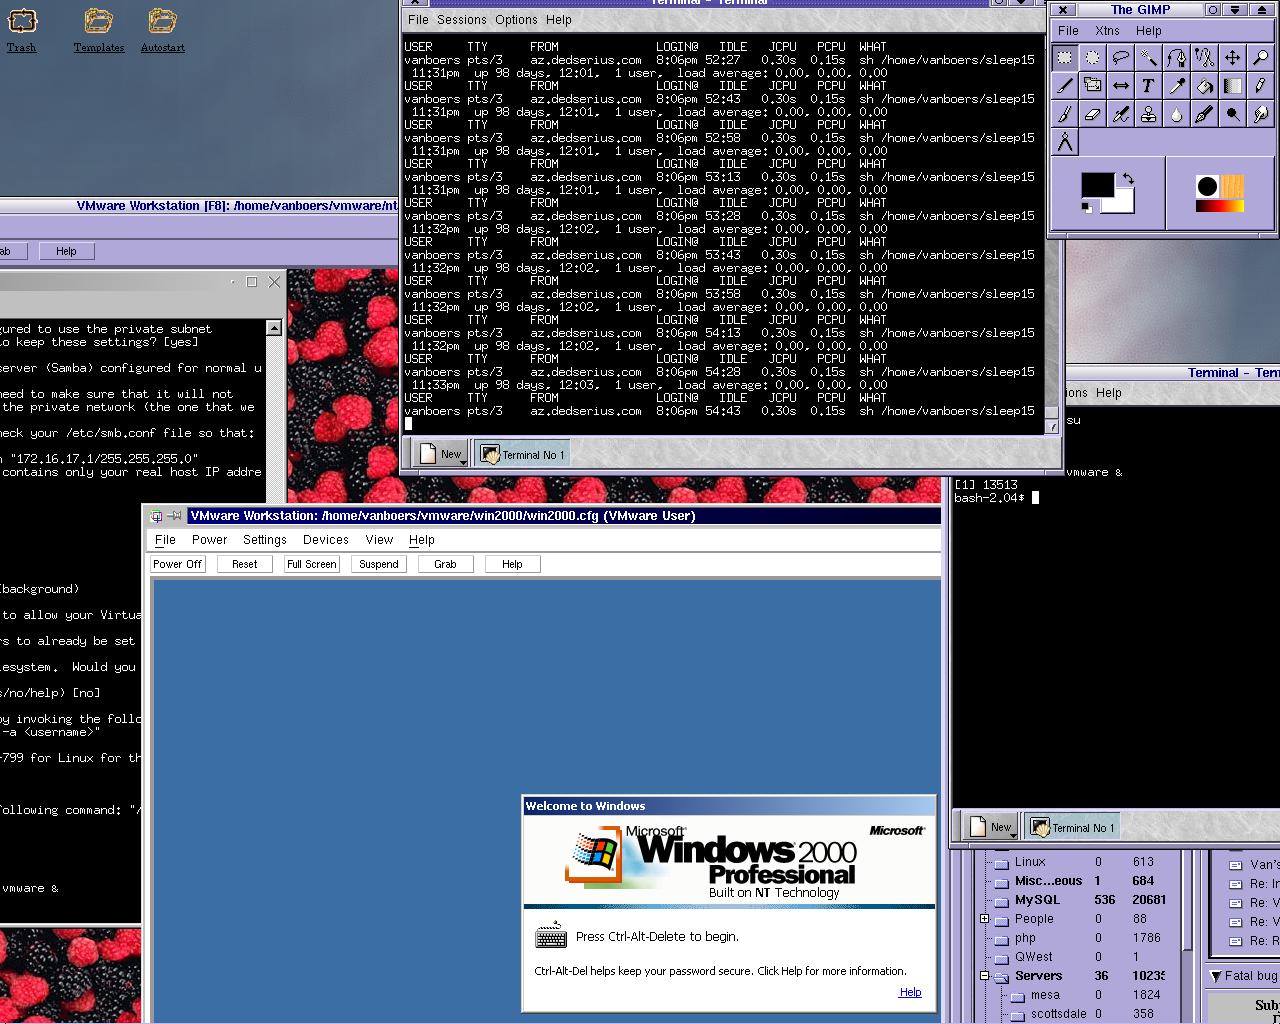Click the black foreground color swatch
The width and height of the screenshot is (1280, 1024).
[1097, 185]
